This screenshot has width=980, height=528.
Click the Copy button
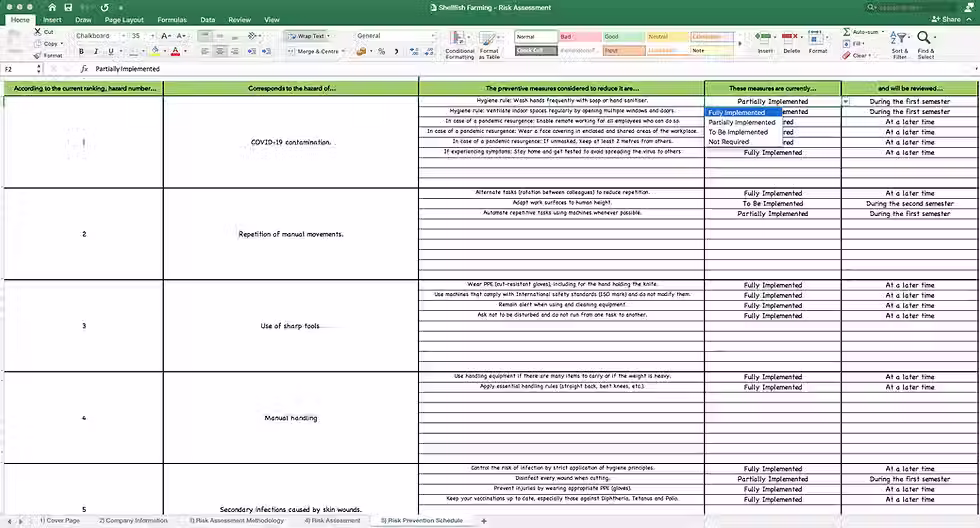pos(49,44)
